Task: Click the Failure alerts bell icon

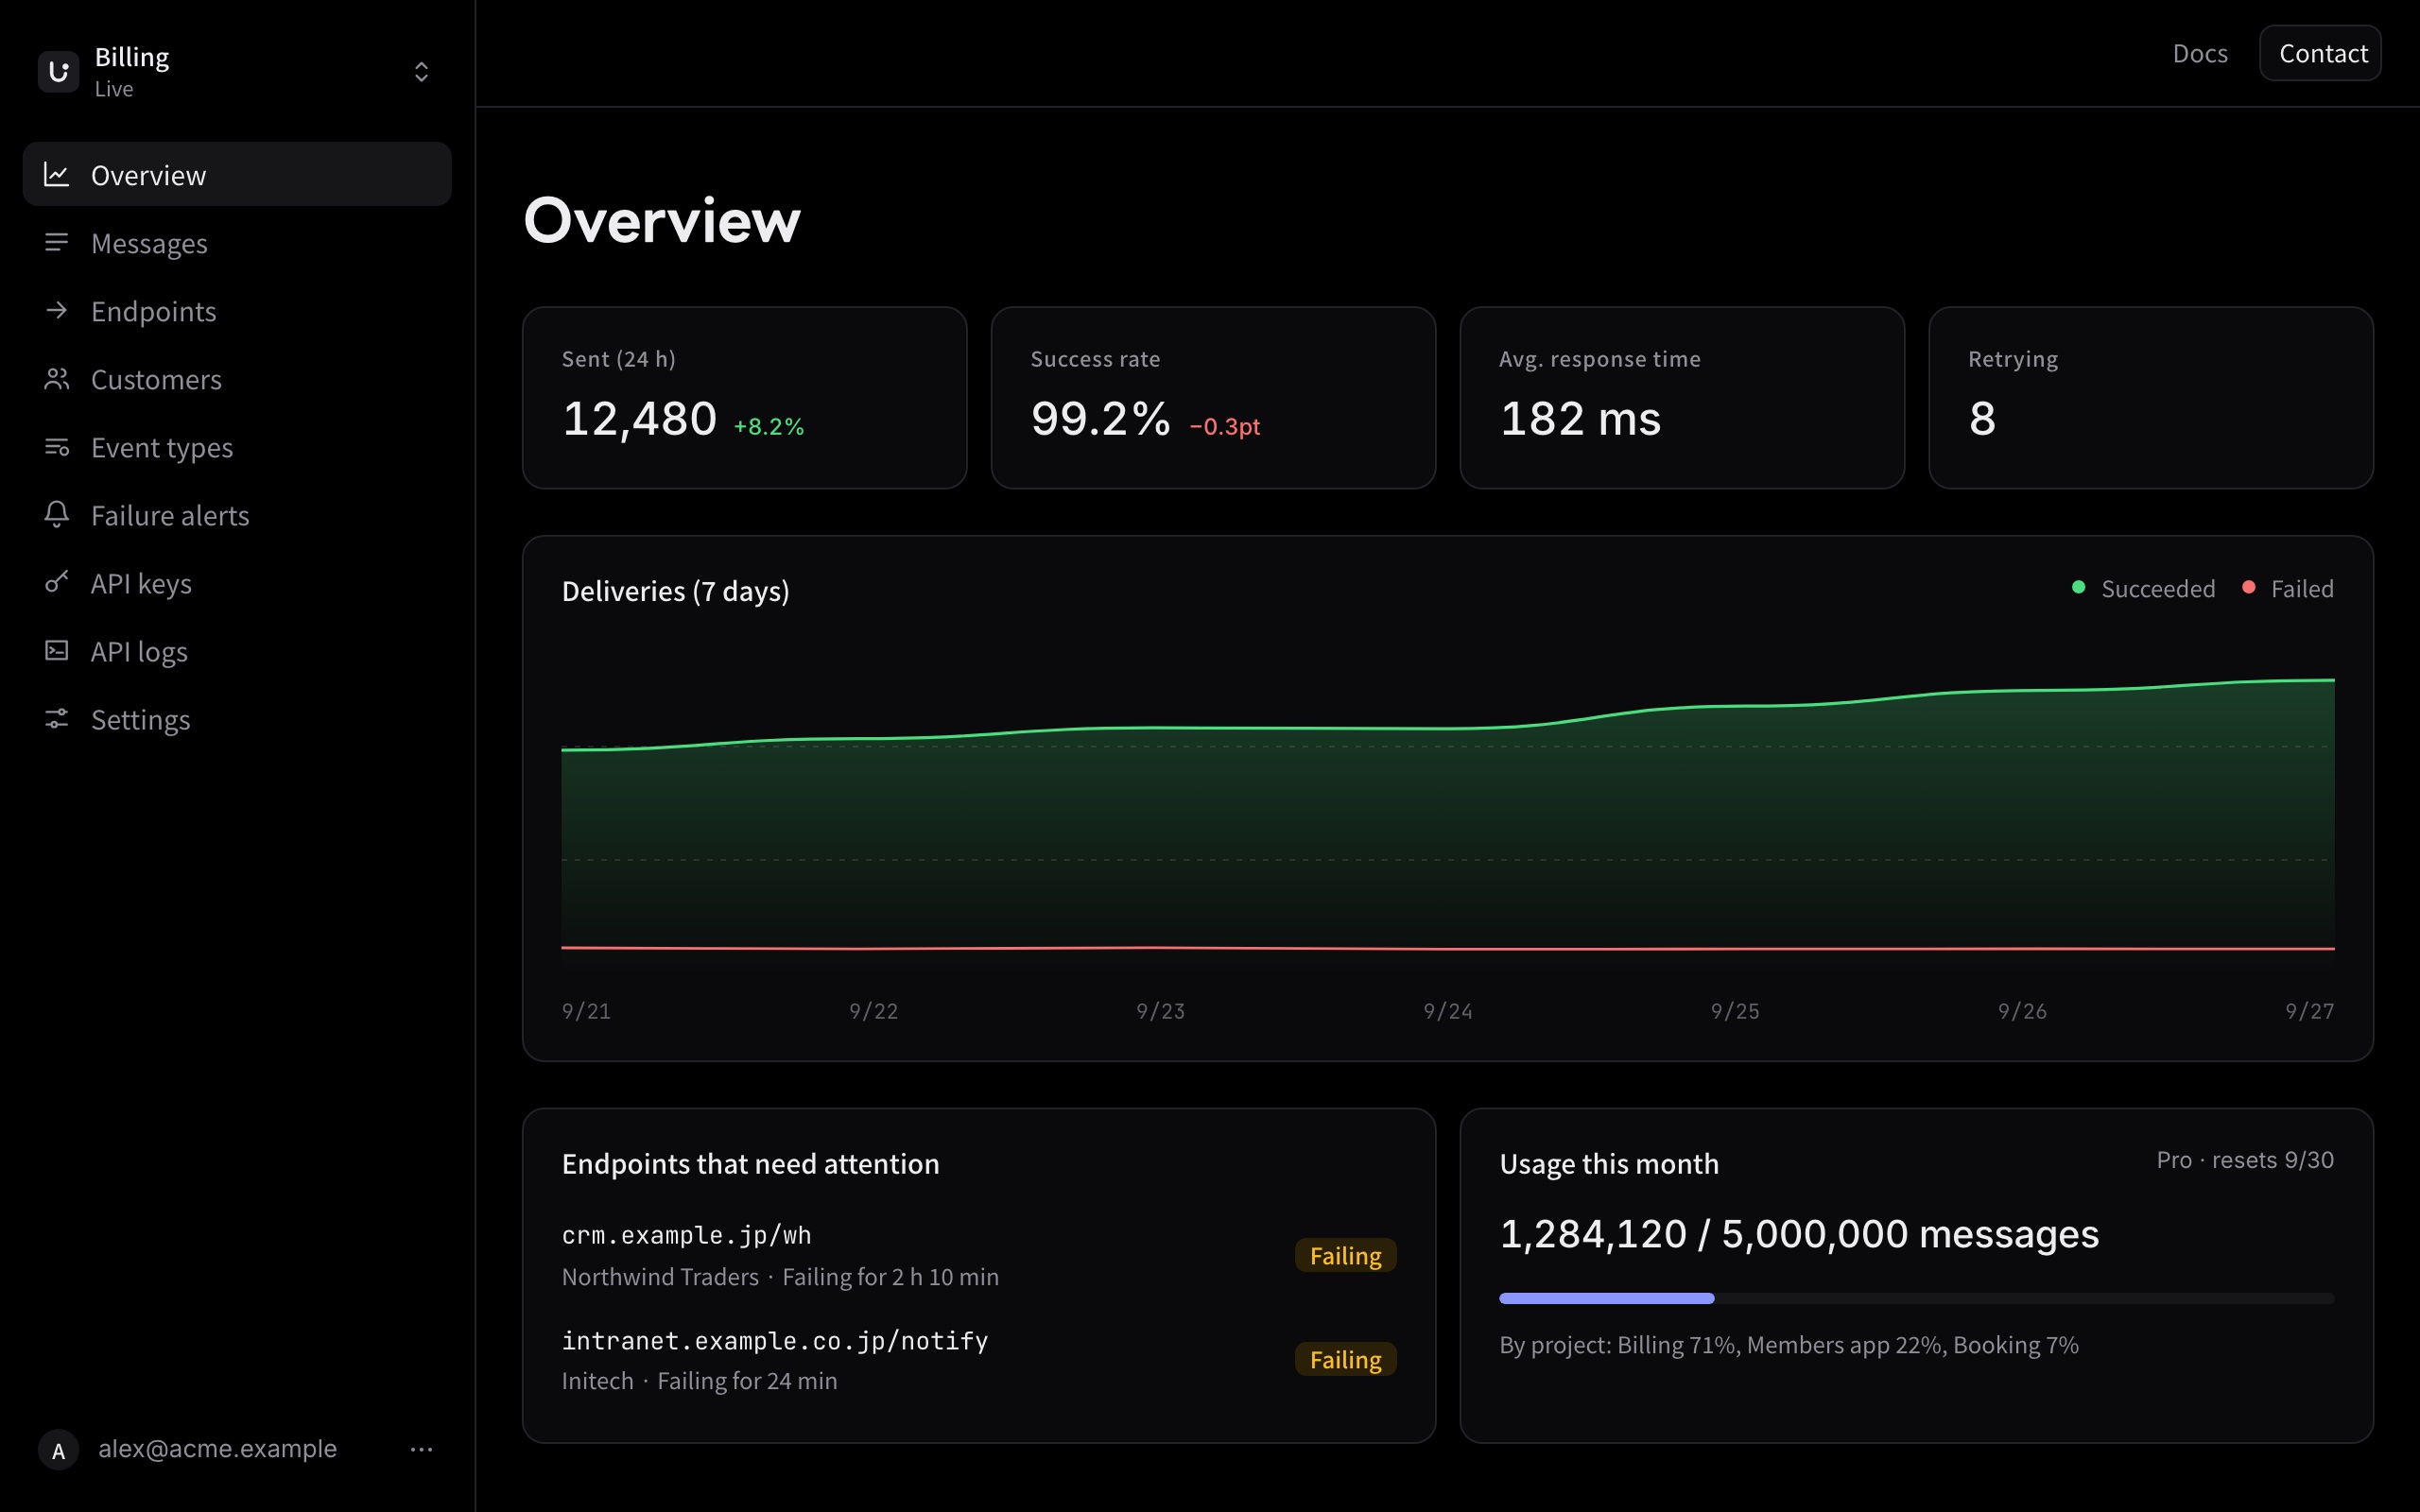Action: [x=57, y=515]
